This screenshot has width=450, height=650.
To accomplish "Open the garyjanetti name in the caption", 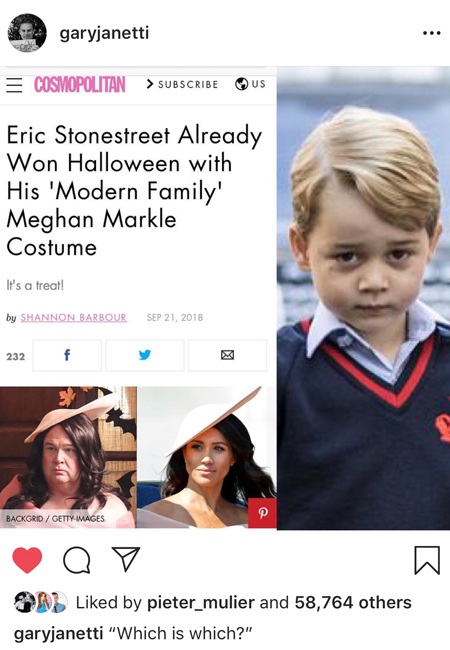I will [x=58, y=633].
